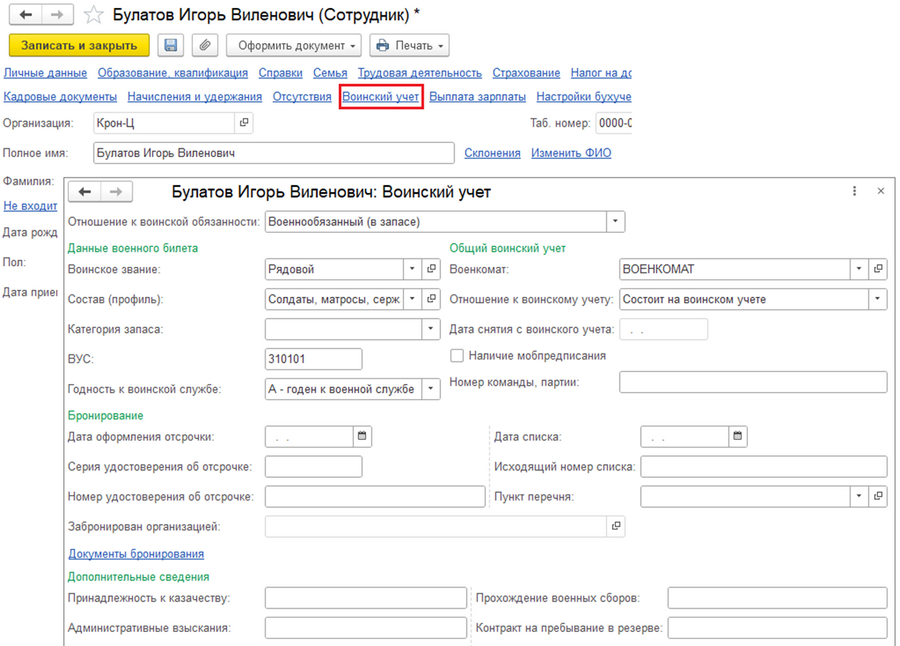Expand the Категория запаса dropdown
Image resolution: width=900 pixels, height=646 pixels.
(430, 329)
